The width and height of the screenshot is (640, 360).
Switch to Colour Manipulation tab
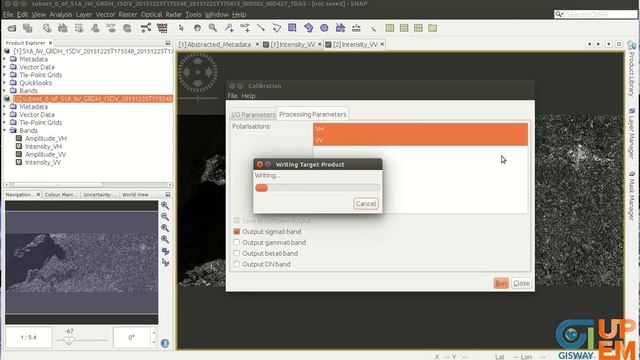click(x=60, y=195)
